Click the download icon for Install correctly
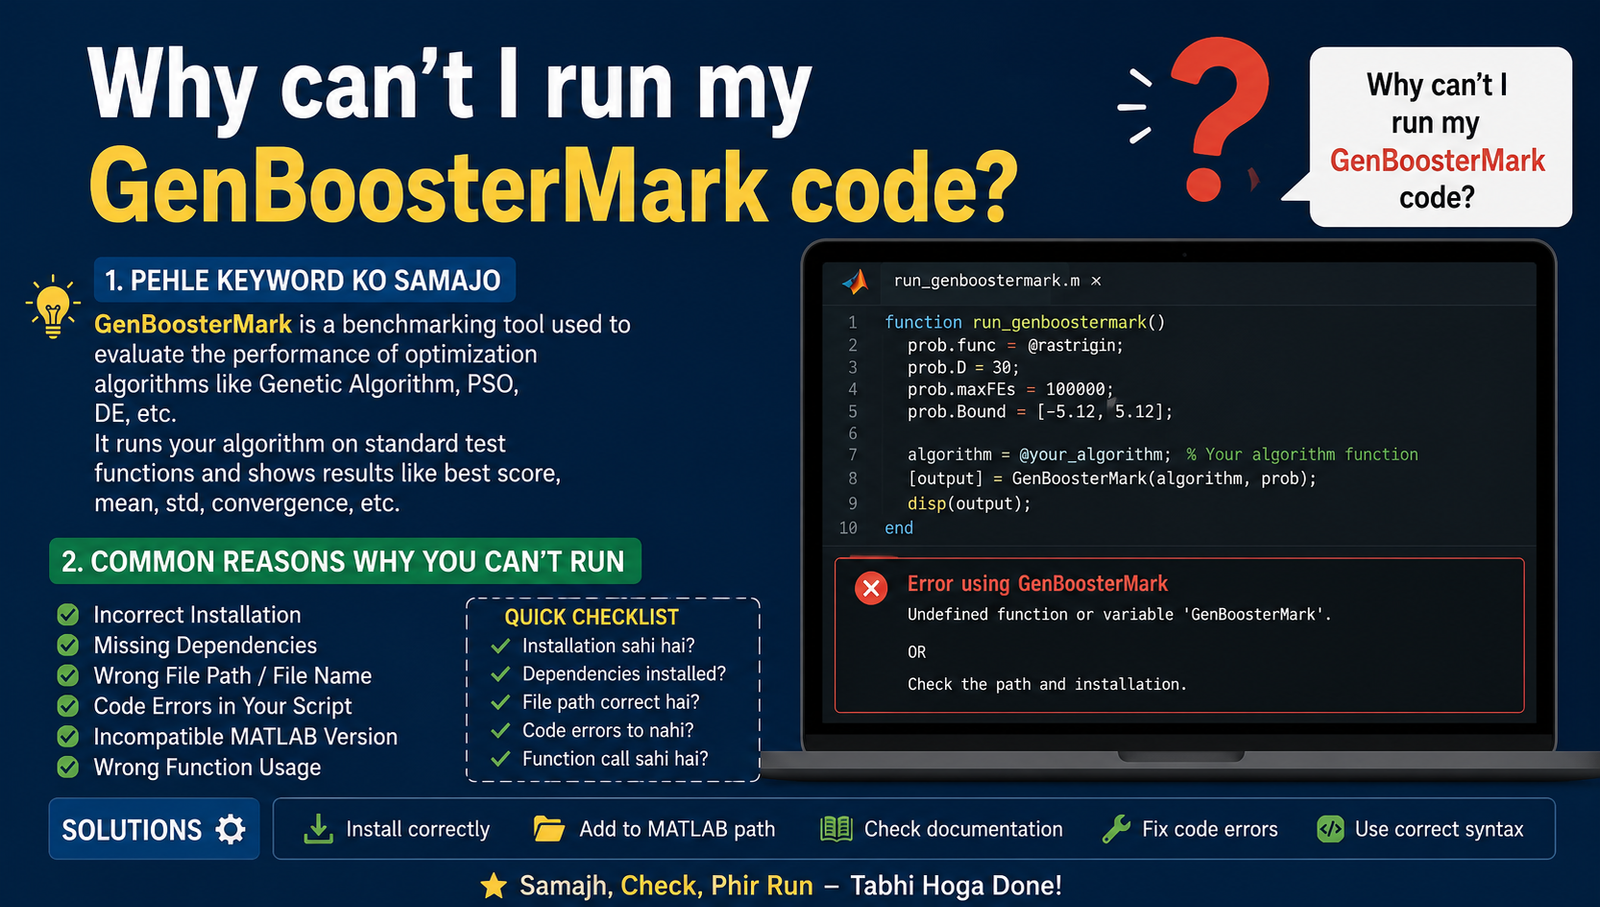This screenshot has height=907, width=1600. (x=318, y=829)
